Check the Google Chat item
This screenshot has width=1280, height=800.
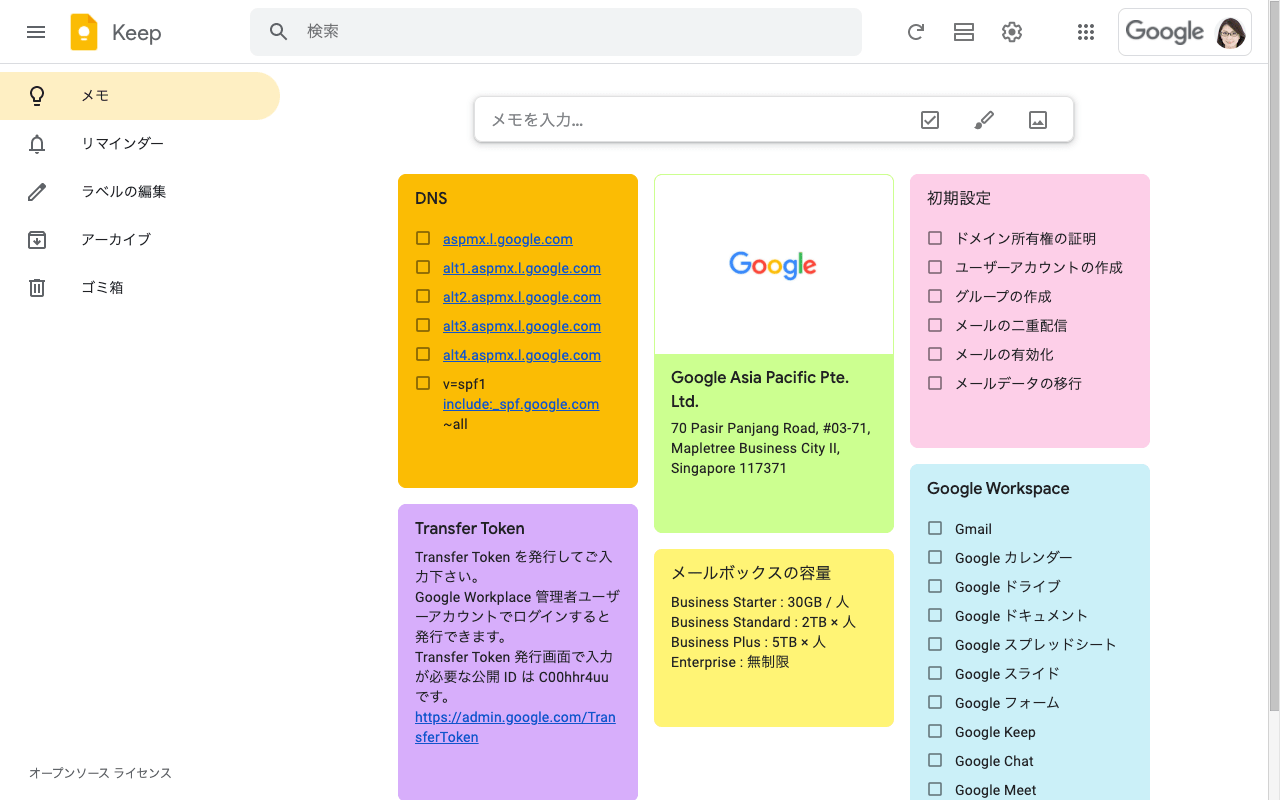(935, 760)
